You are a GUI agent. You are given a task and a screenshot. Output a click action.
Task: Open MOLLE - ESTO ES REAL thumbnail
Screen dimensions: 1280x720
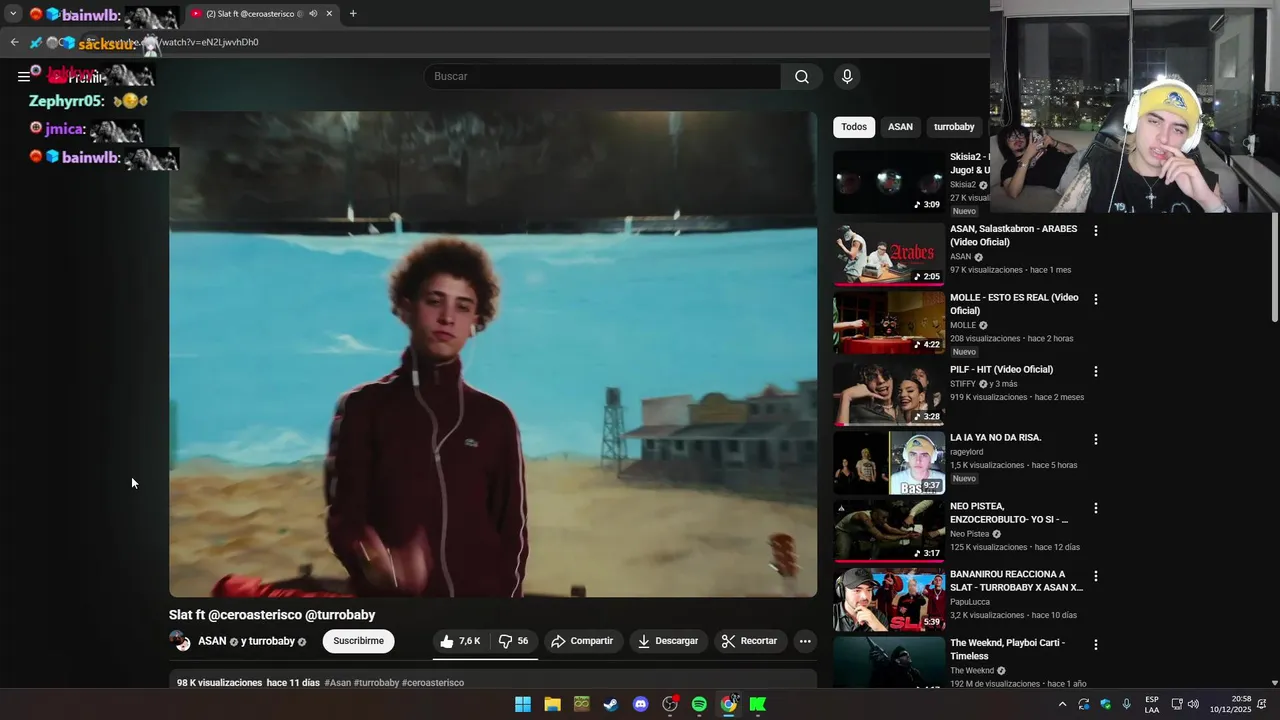pos(888,322)
